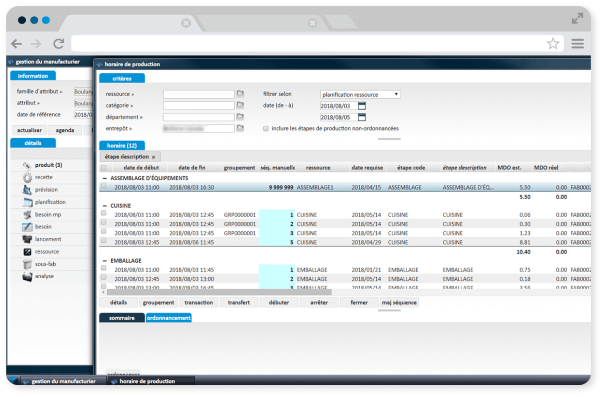This screenshot has width=603, height=397.
Task: Enable inclure les étapes non-ordonnancées checkbox
Action: click(x=266, y=128)
